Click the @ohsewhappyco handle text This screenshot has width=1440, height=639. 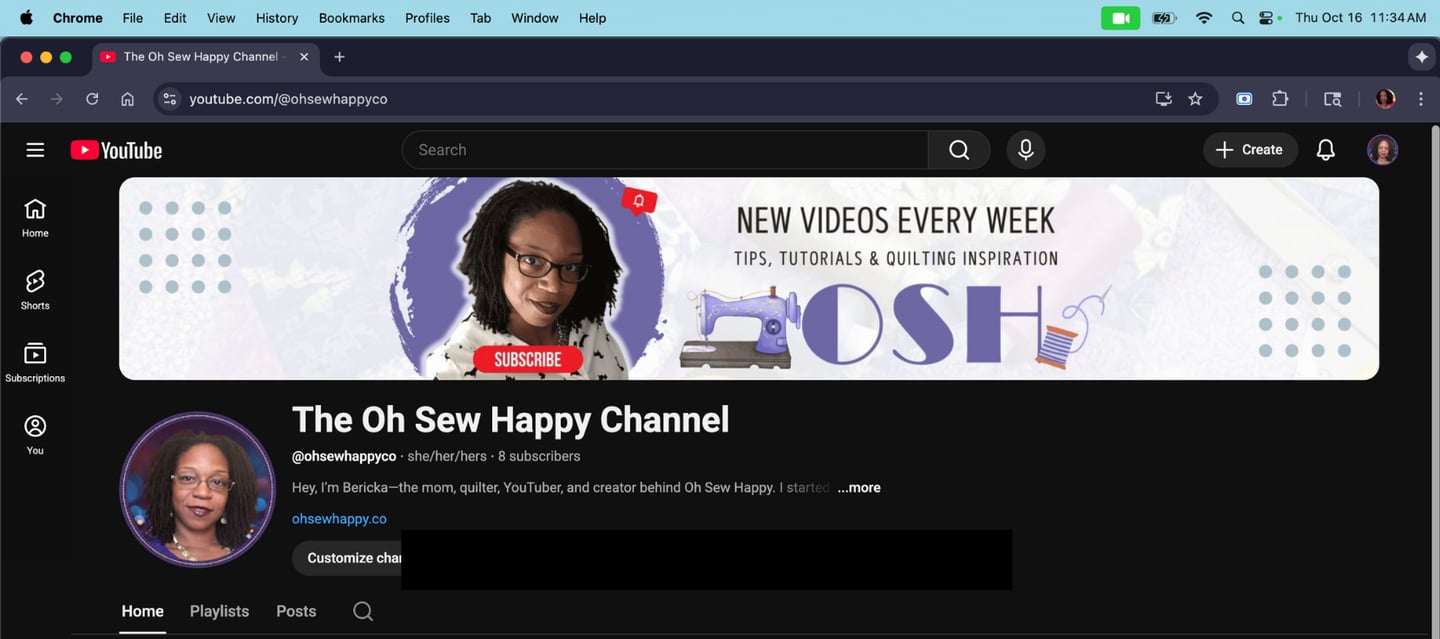coord(344,456)
